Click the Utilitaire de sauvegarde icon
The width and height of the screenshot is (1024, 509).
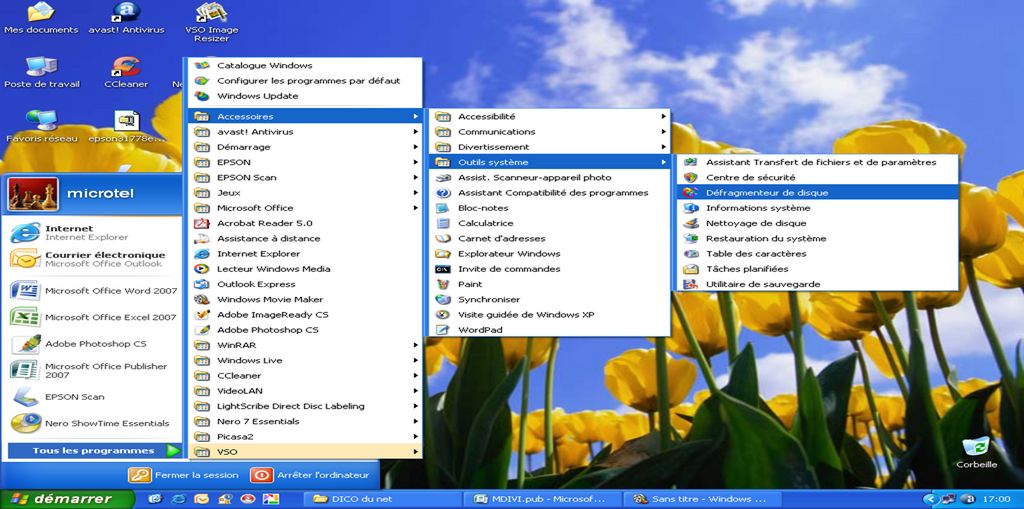(x=690, y=284)
